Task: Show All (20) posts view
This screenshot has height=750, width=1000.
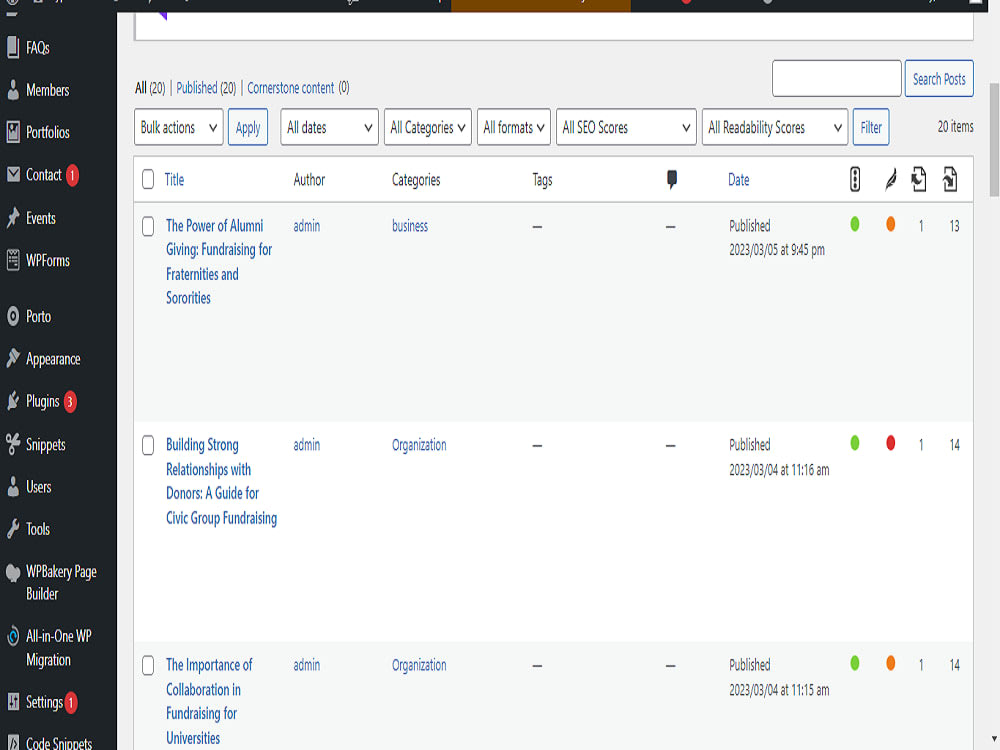Action: click(150, 88)
